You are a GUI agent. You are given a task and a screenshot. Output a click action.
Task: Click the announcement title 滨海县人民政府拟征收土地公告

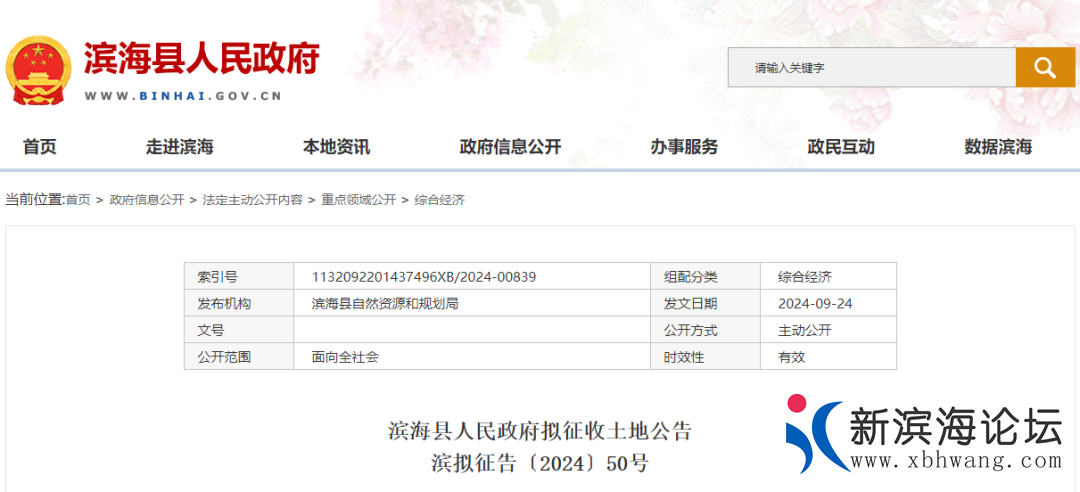pos(540,432)
